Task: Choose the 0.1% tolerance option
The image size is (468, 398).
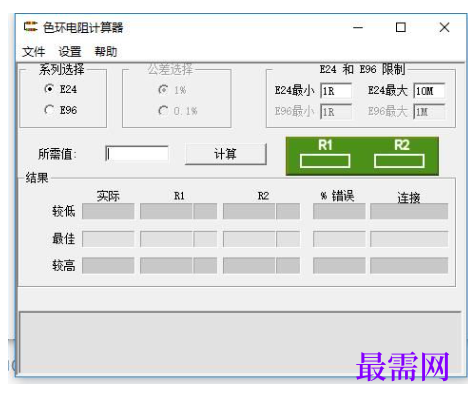Action: pyautogui.click(x=178, y=111)
